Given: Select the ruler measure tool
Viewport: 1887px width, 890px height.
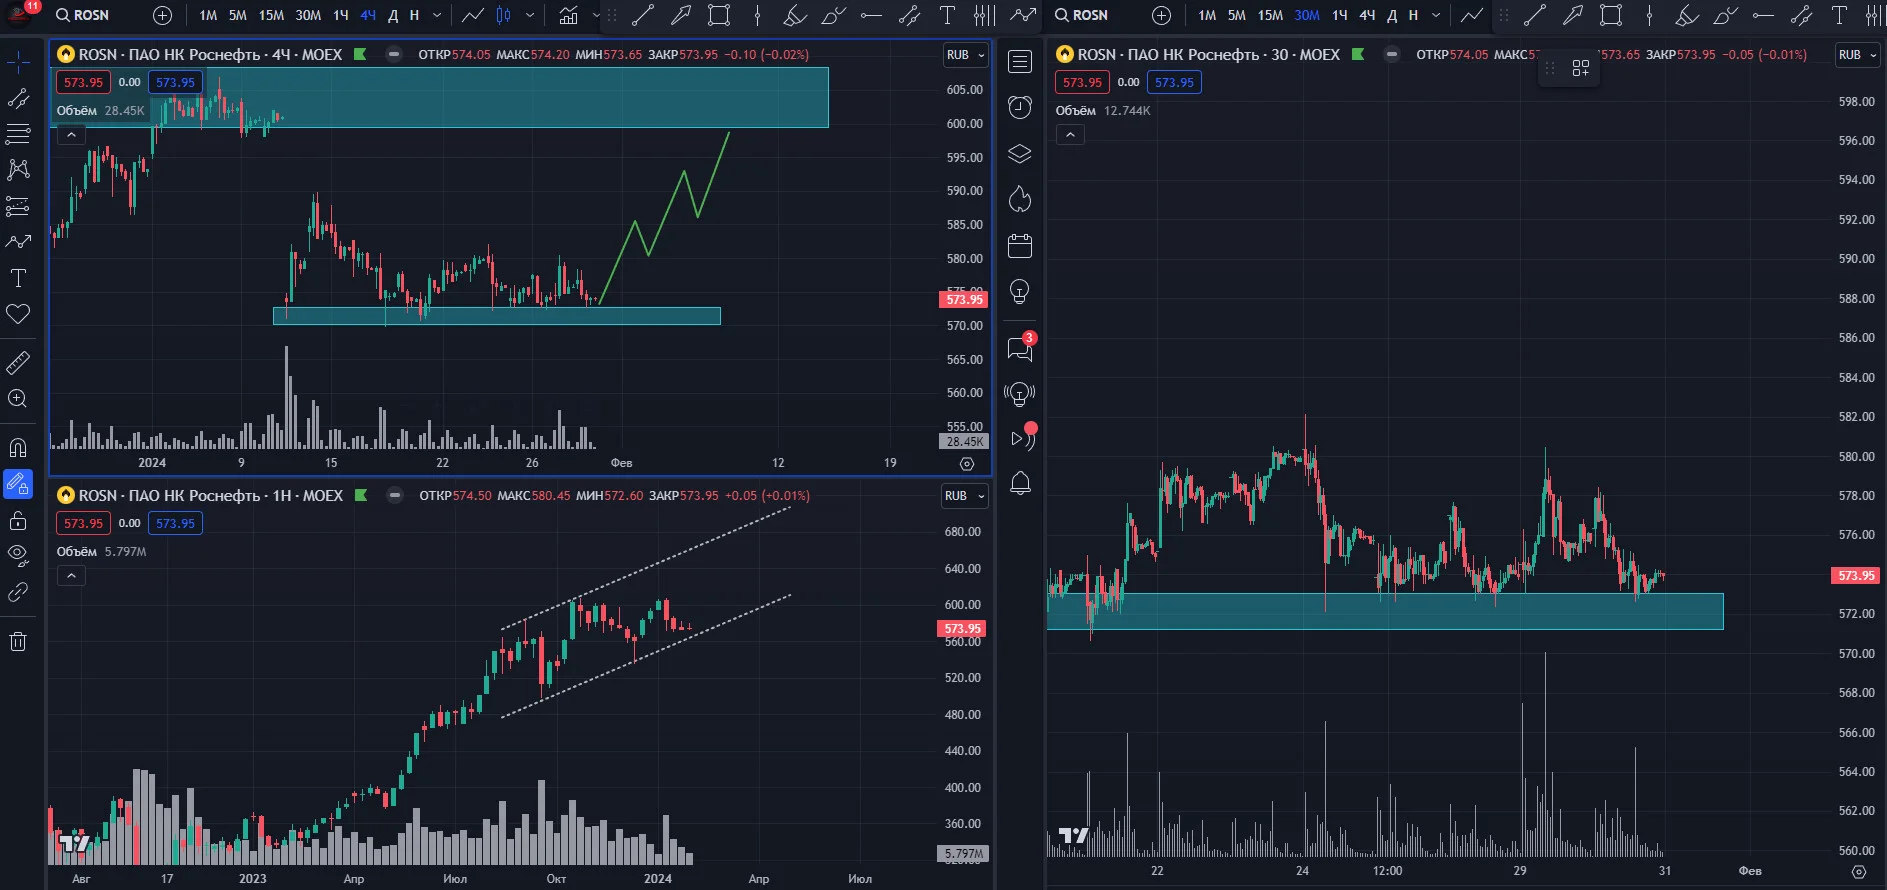Looking at the screenshot, I should point(18,362).
